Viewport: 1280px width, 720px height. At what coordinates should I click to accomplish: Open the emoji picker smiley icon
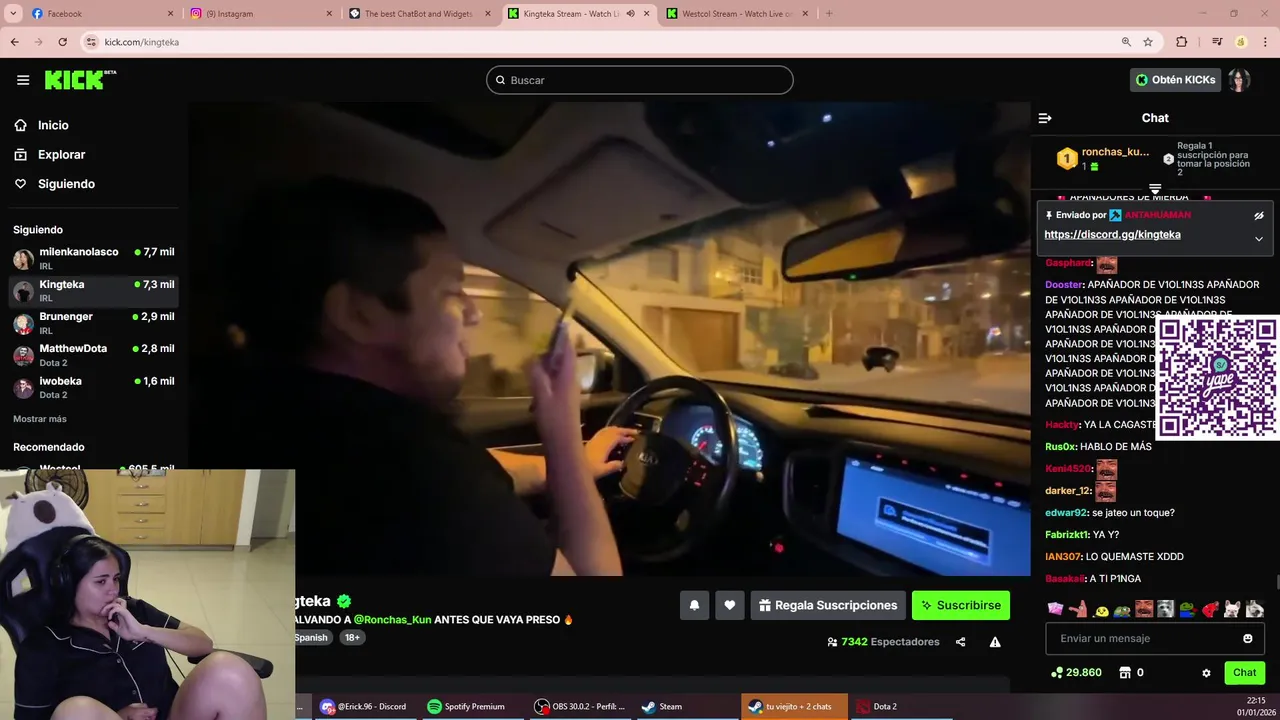click(1247, 638)
